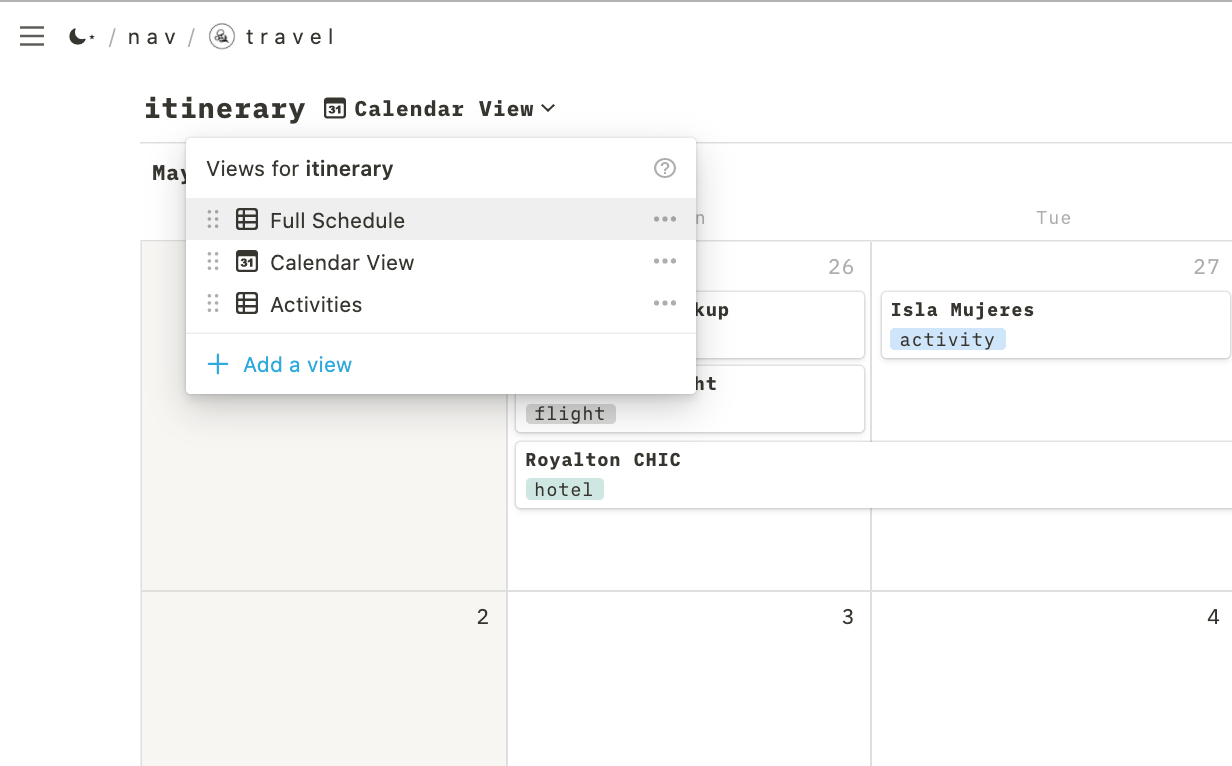Screen dimensions: 1232x766
Task: Click the flight tag on the event
Action: click(x=570, y=414)
